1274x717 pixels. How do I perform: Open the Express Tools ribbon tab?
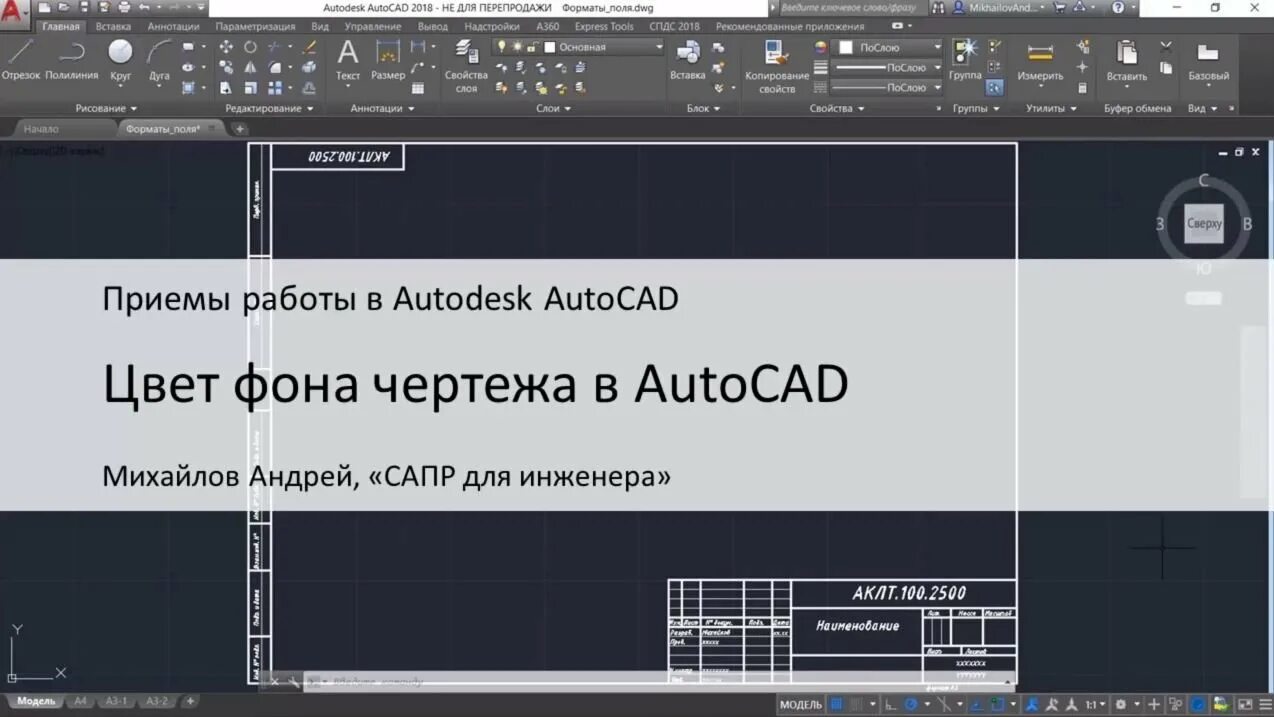(604, 27)
